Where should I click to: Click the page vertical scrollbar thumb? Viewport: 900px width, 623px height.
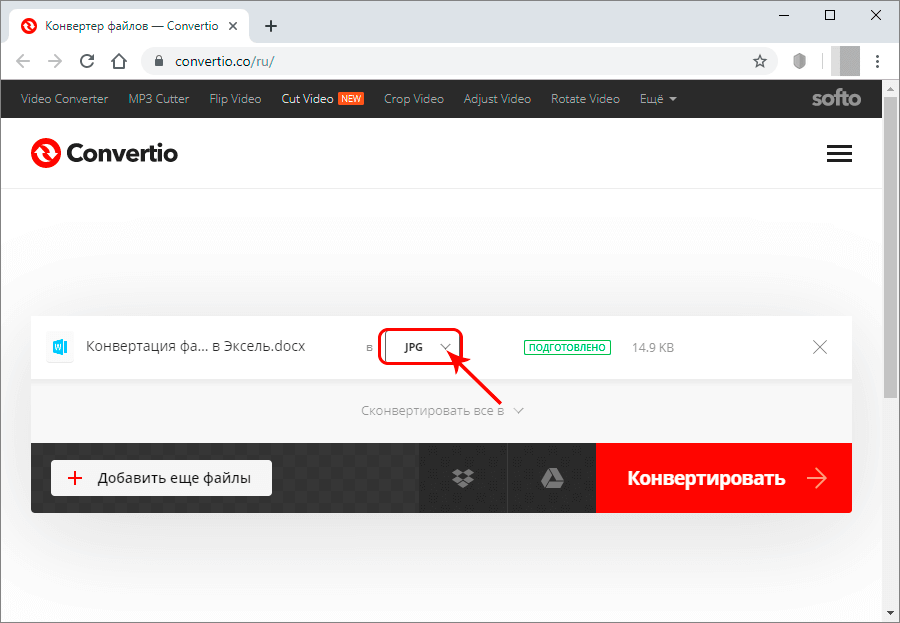pos(891,247)
